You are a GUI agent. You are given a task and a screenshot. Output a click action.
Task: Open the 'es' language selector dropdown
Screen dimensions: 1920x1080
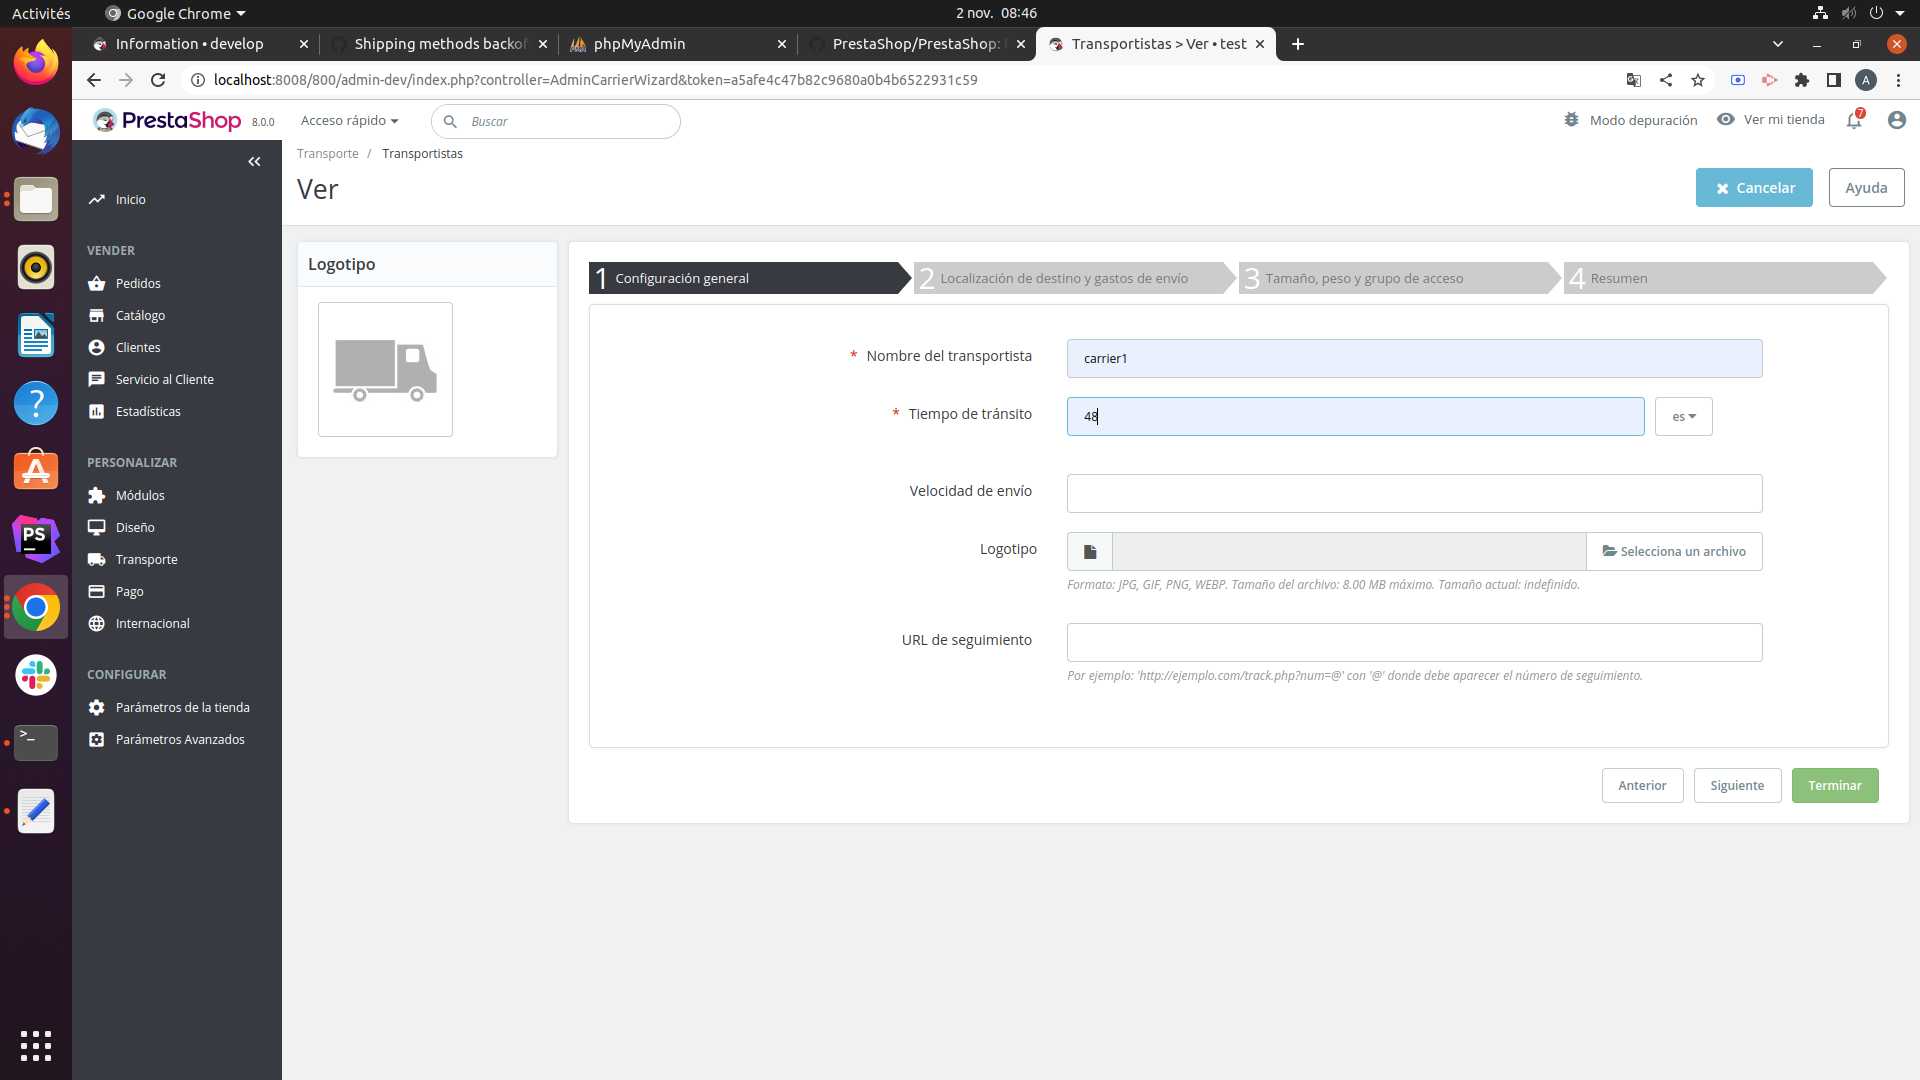(x=1683, y=416)
